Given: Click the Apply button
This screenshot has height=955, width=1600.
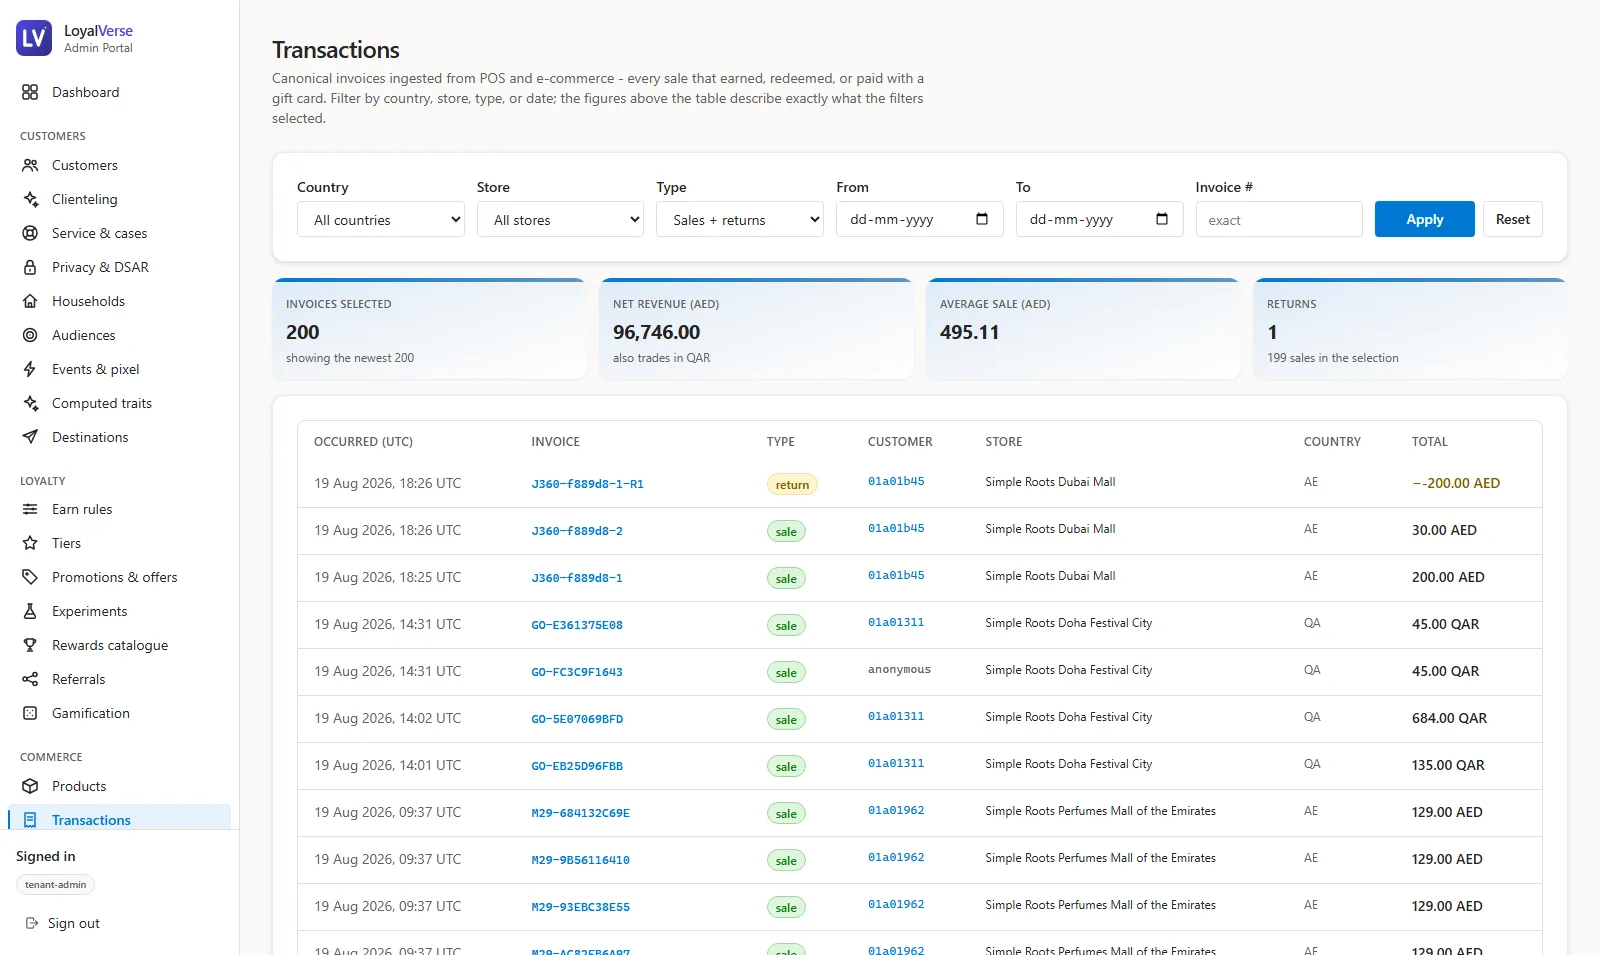Looking at the screenshot, I should tap(1424, 219).
